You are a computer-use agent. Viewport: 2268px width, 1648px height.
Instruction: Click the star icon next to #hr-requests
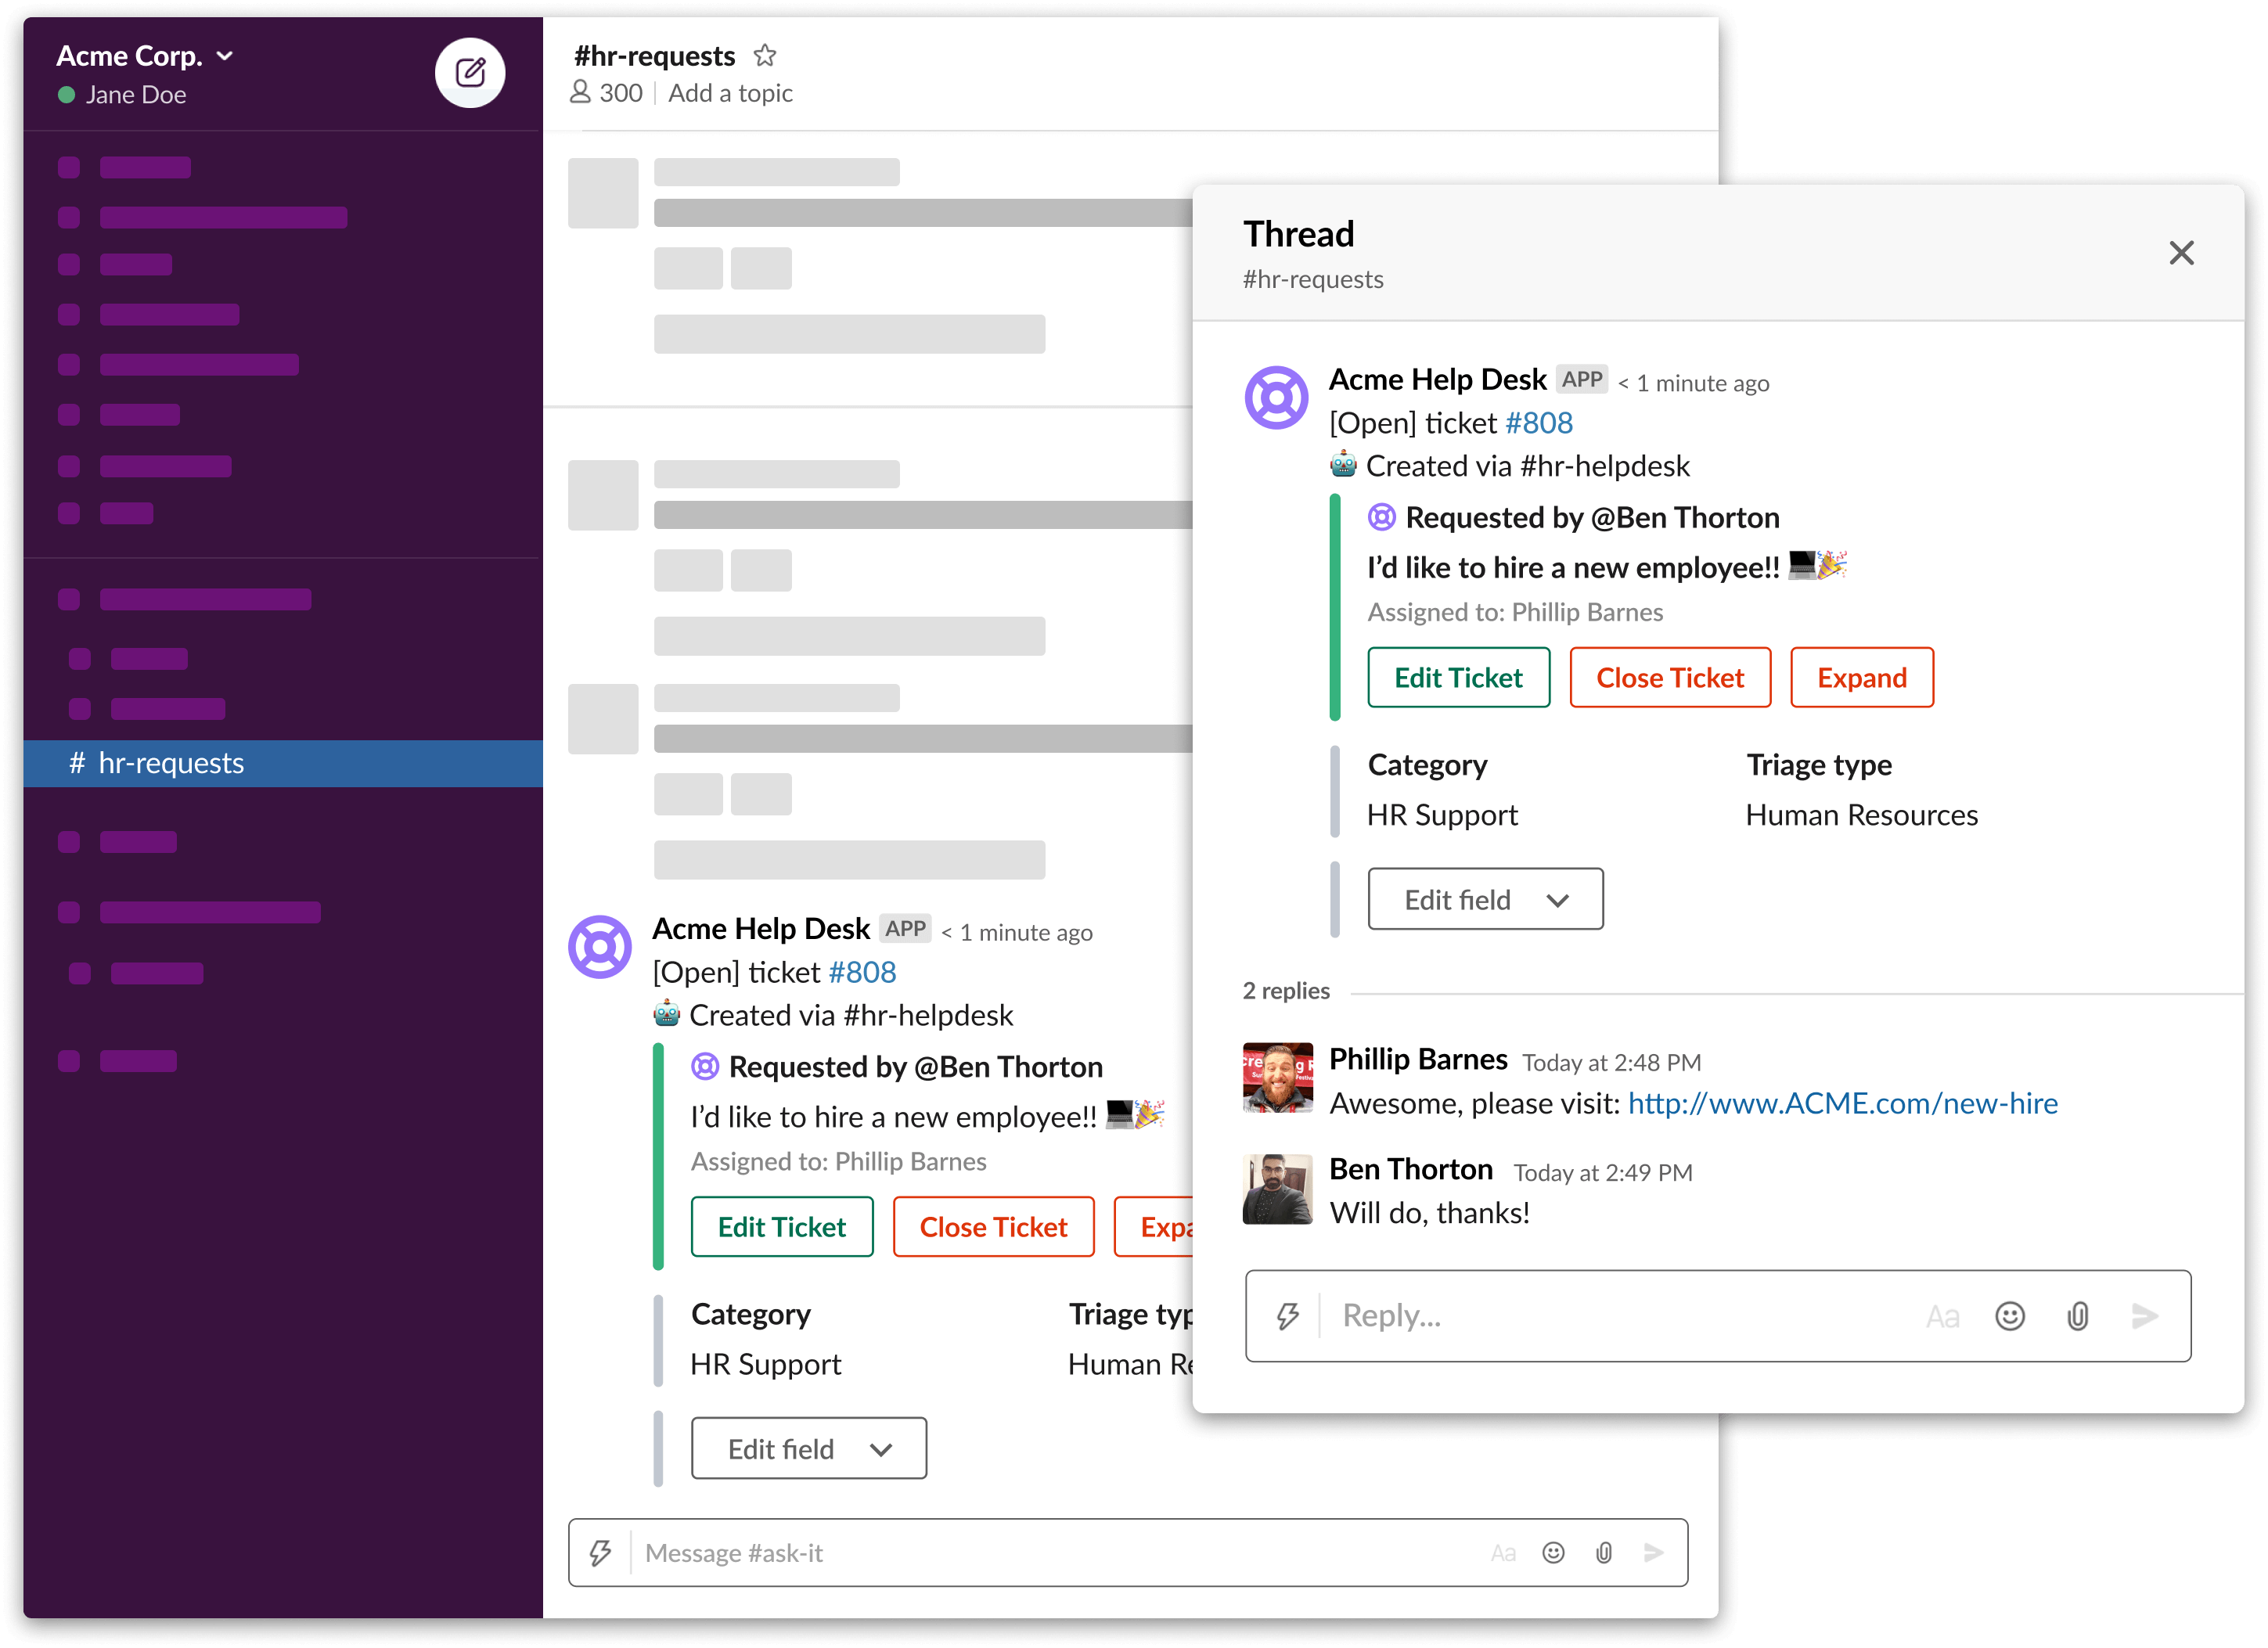(769, 55)
